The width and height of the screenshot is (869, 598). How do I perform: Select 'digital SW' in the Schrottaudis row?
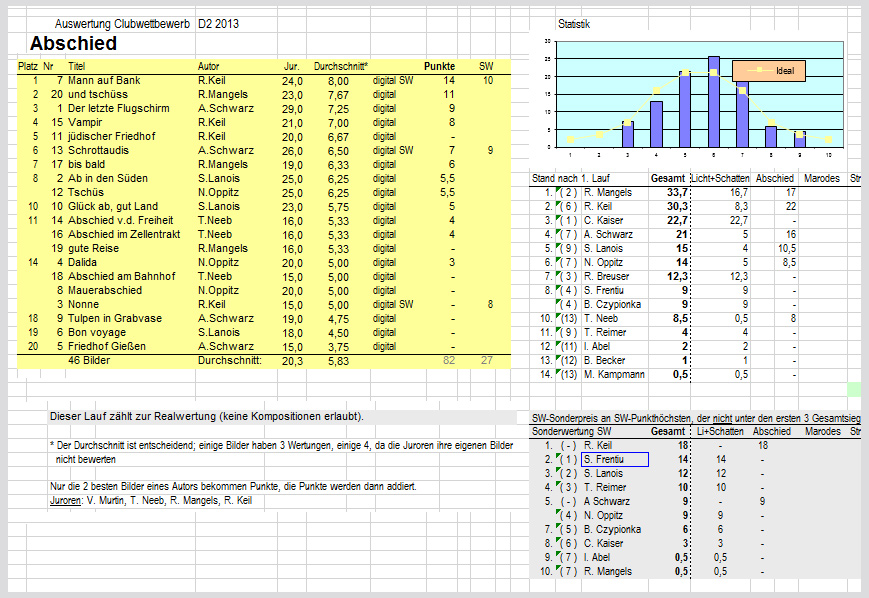[x=393, y=151]
